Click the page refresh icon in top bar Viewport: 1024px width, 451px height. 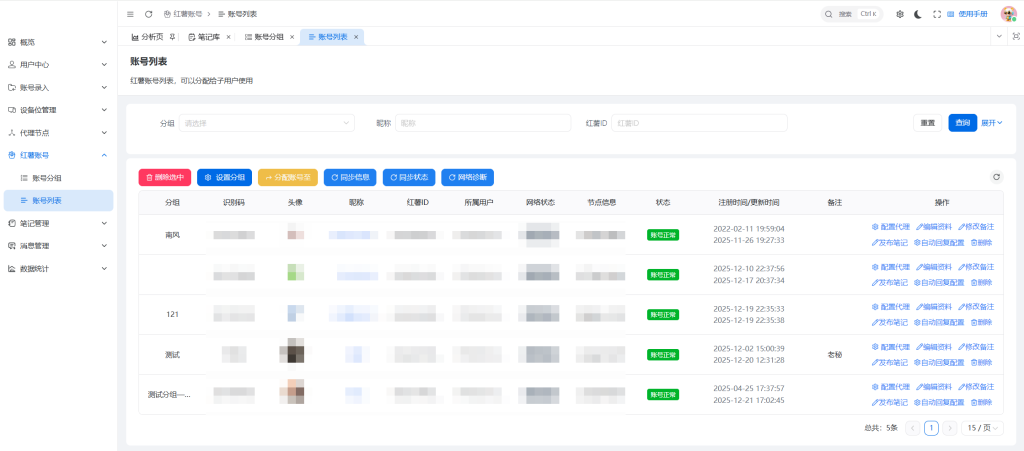point(149,14)
